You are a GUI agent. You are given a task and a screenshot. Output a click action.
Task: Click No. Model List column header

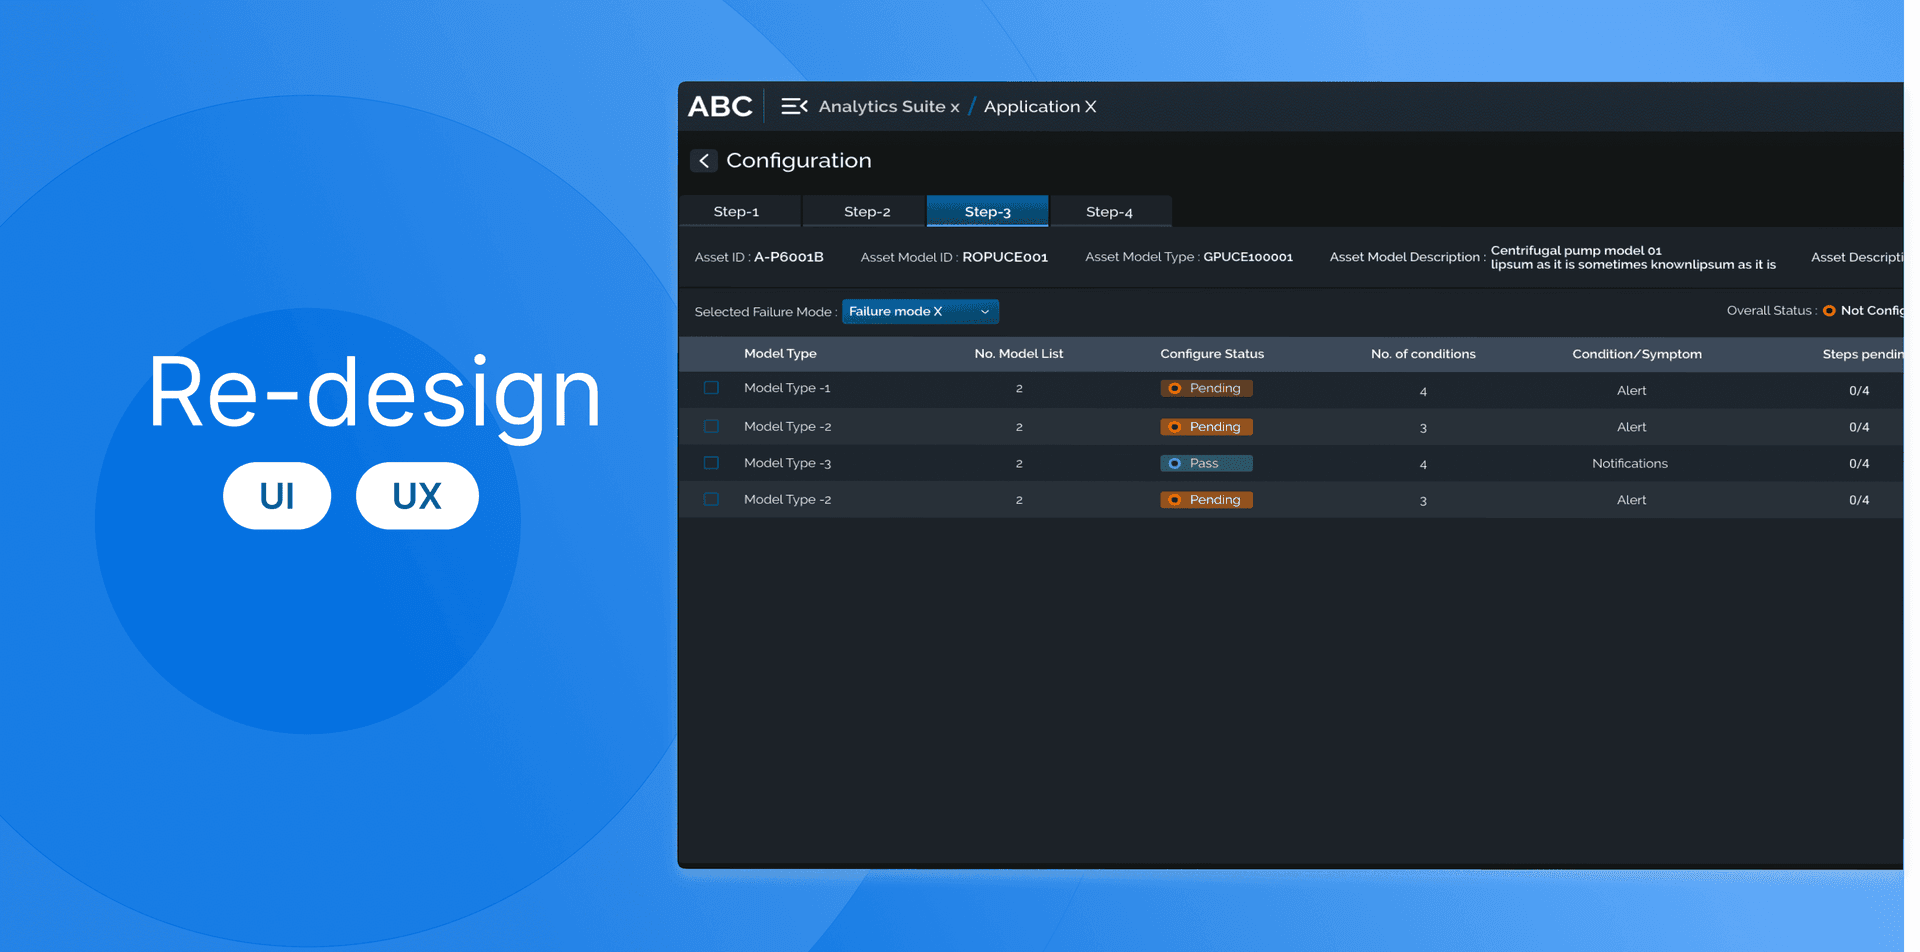pos(1019,353)
